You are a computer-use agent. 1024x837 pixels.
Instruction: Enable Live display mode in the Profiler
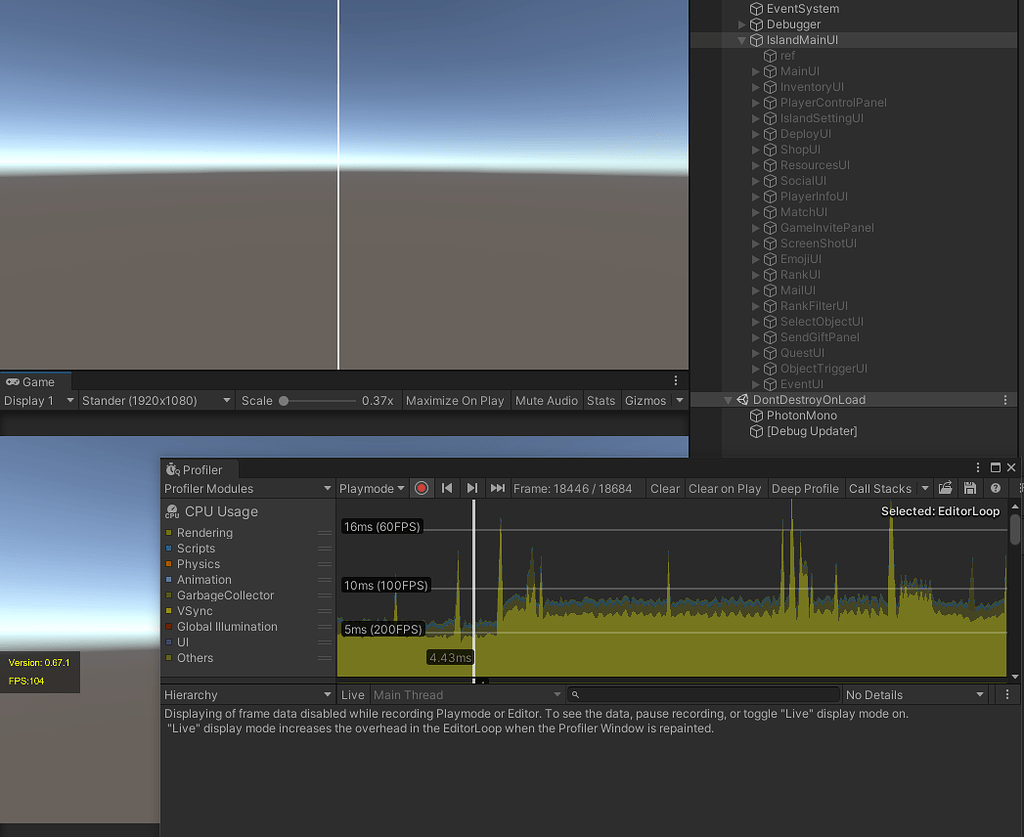[x=353, y=694]
